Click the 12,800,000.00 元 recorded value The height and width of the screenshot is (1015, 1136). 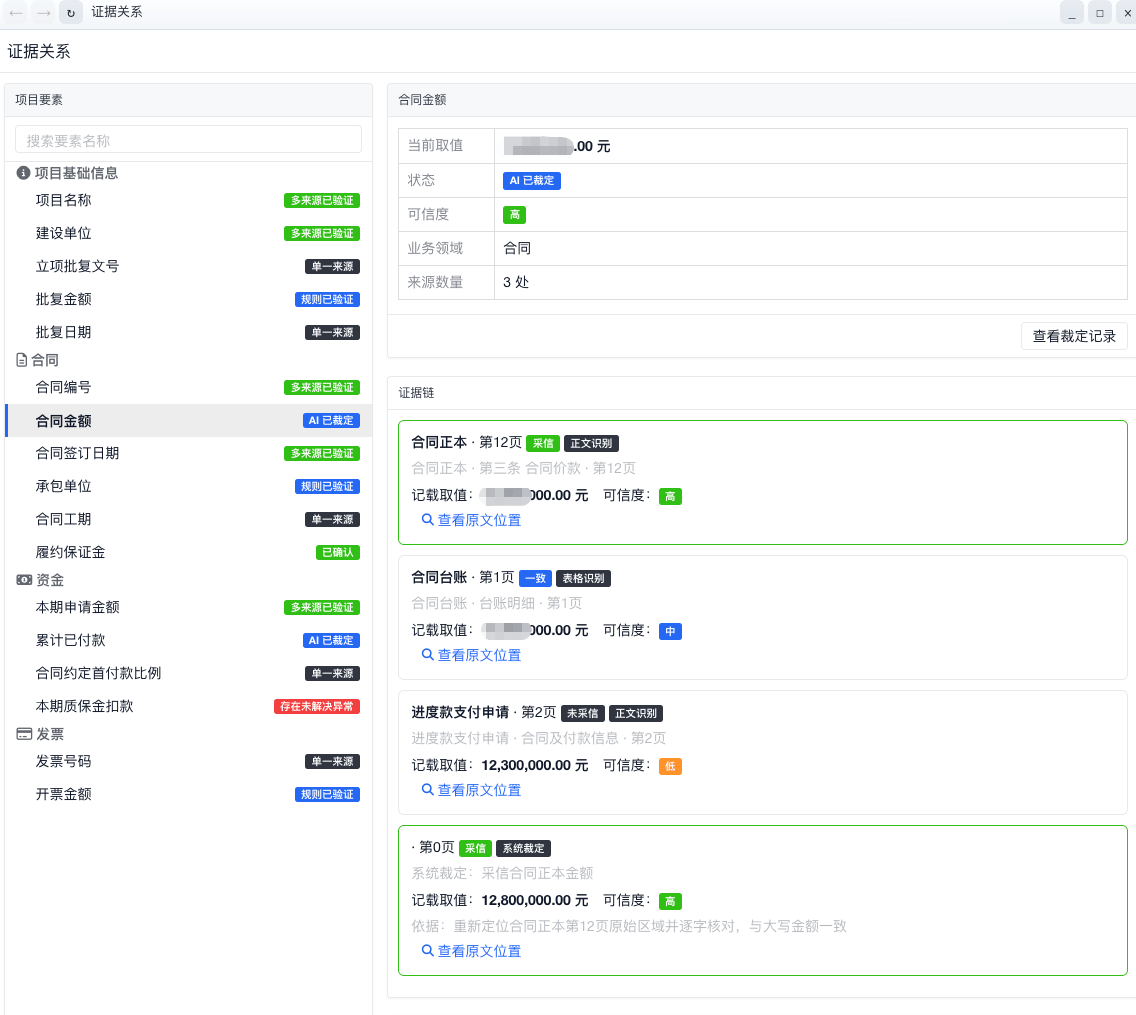(535, 900)
